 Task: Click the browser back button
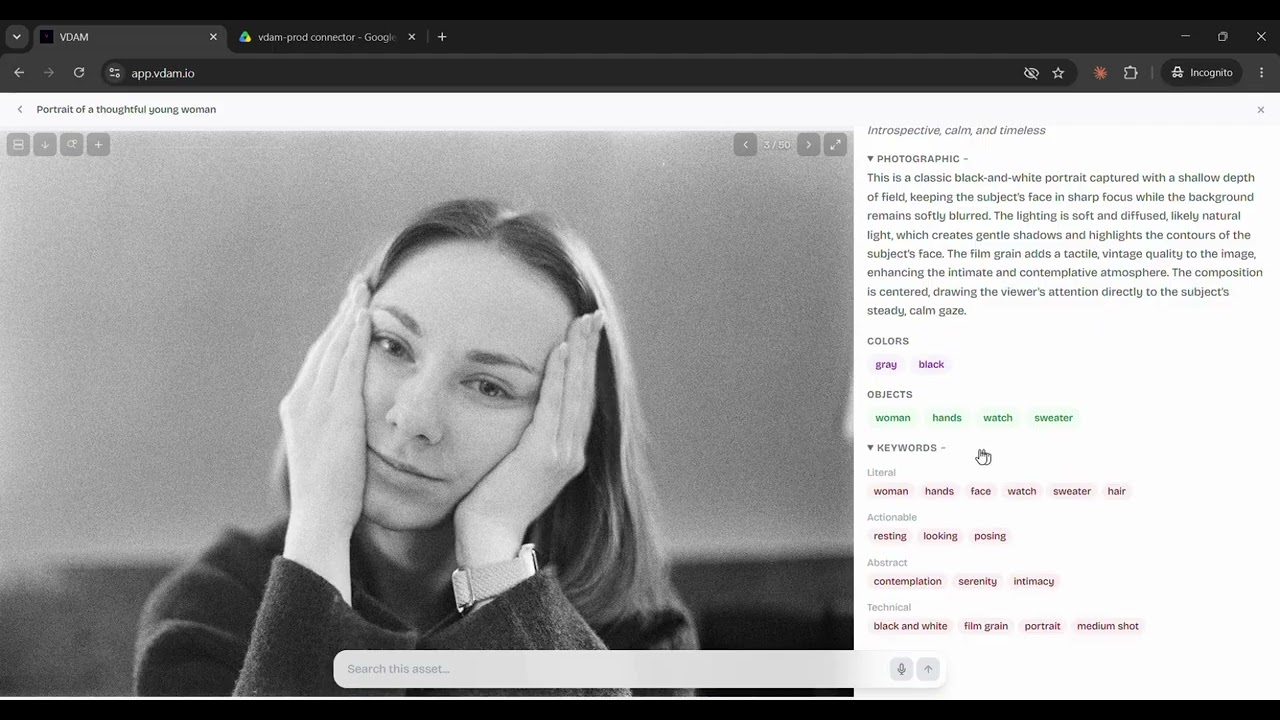click(19, 73)
